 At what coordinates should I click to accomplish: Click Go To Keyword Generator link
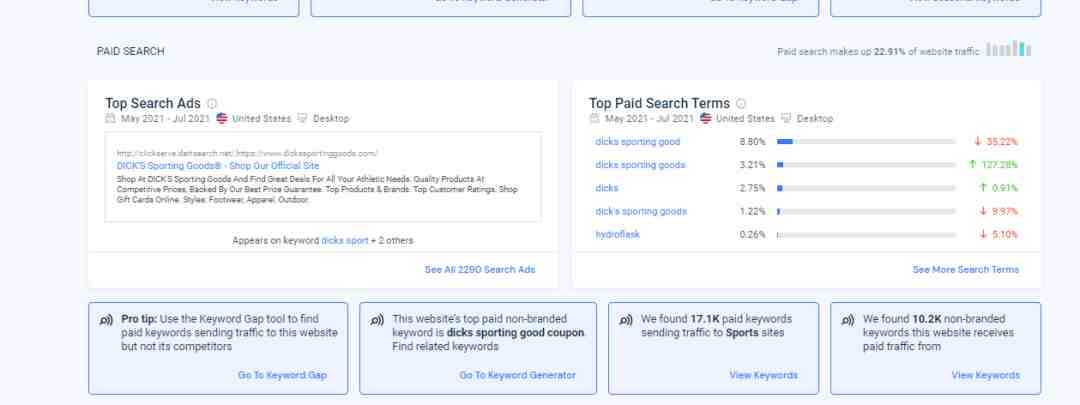tap(517, 375)
